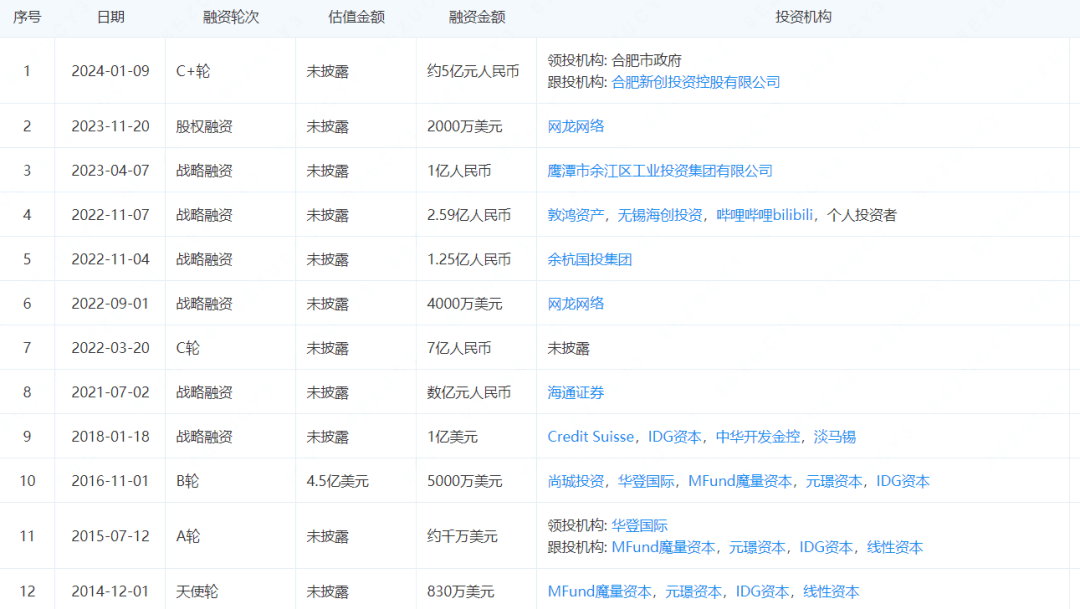The width and height of the screenshot is (1080, 609).
Task: Select the date 2016-11-01
Action: [110, 481]
